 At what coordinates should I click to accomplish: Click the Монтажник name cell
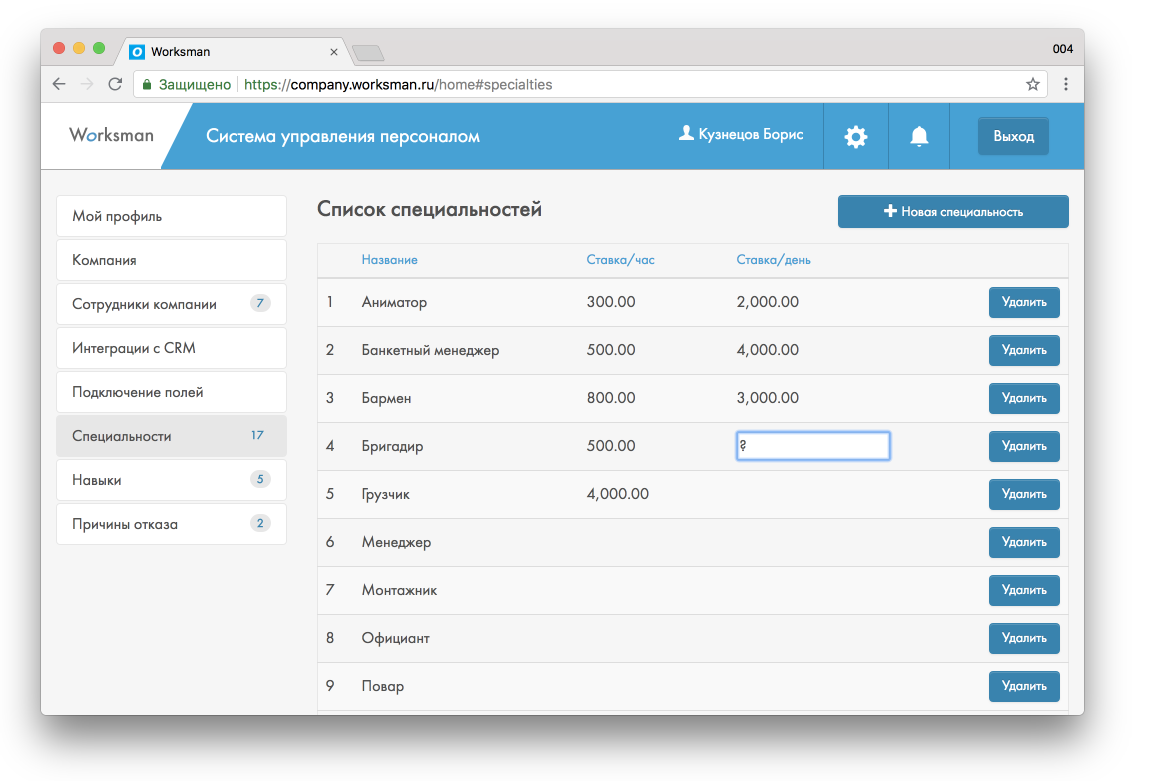399,590
